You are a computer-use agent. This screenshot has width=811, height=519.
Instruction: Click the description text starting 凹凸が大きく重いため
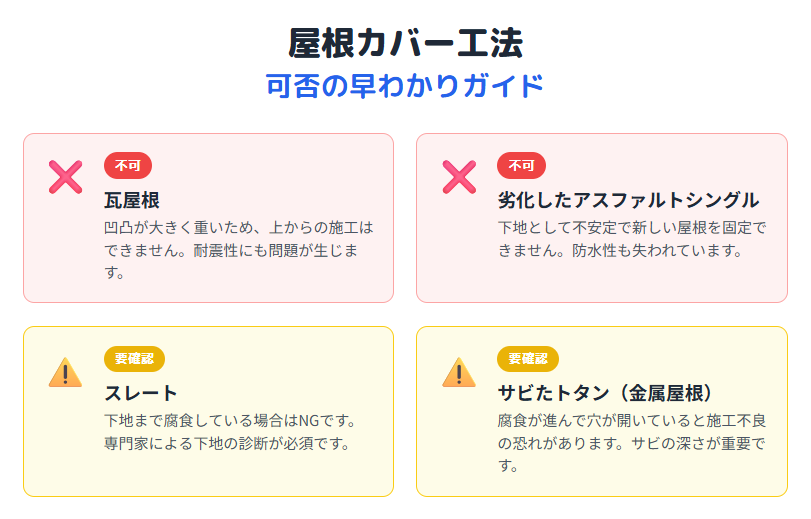(238, 250)
